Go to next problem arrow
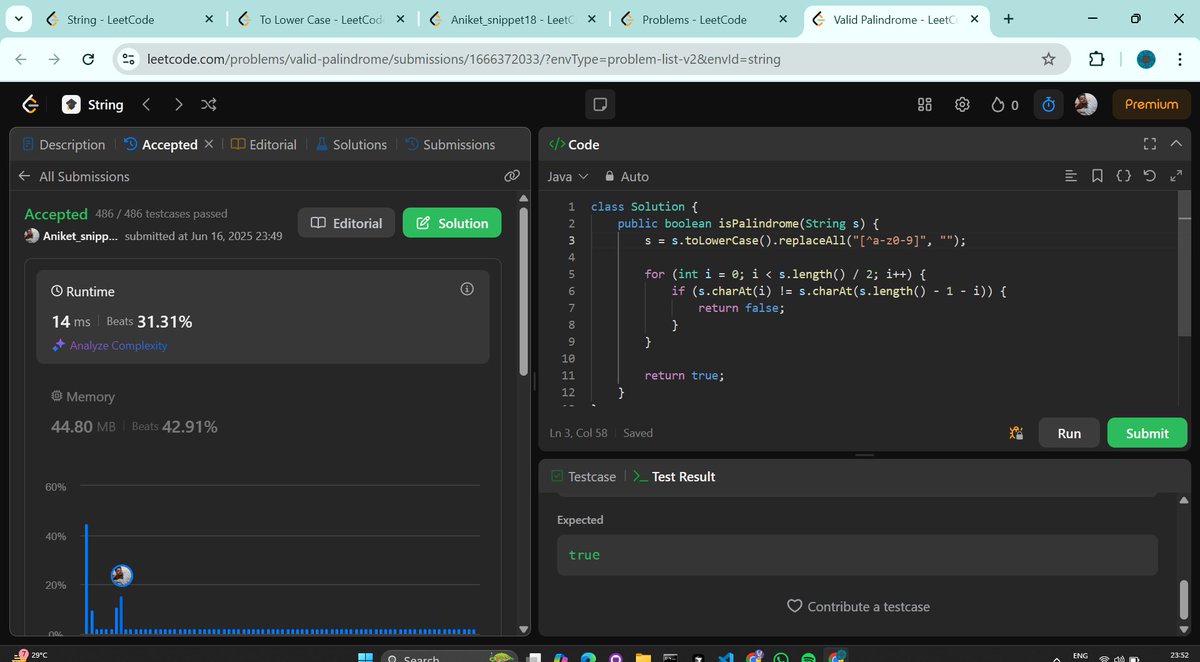The image size is (1200, 662). [178, 104]
